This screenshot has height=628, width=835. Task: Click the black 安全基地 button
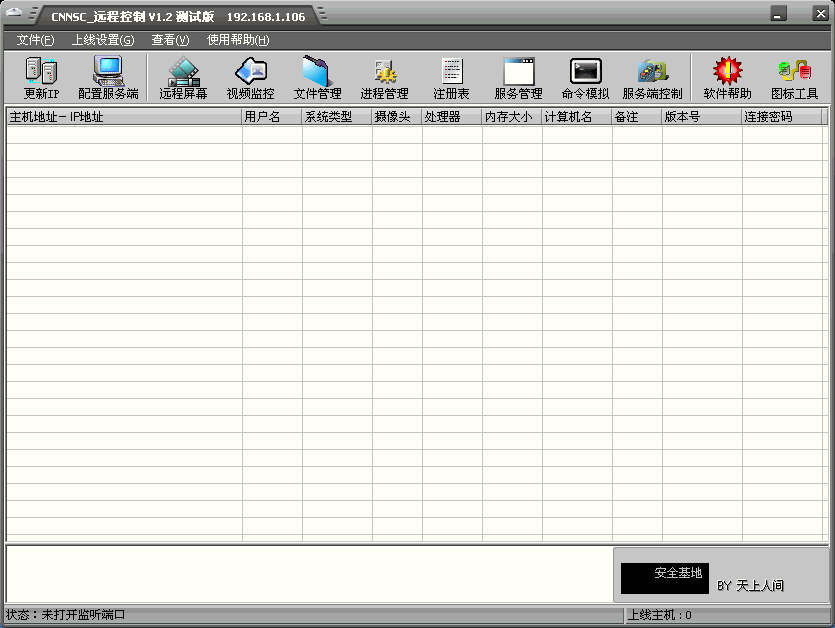665,578
